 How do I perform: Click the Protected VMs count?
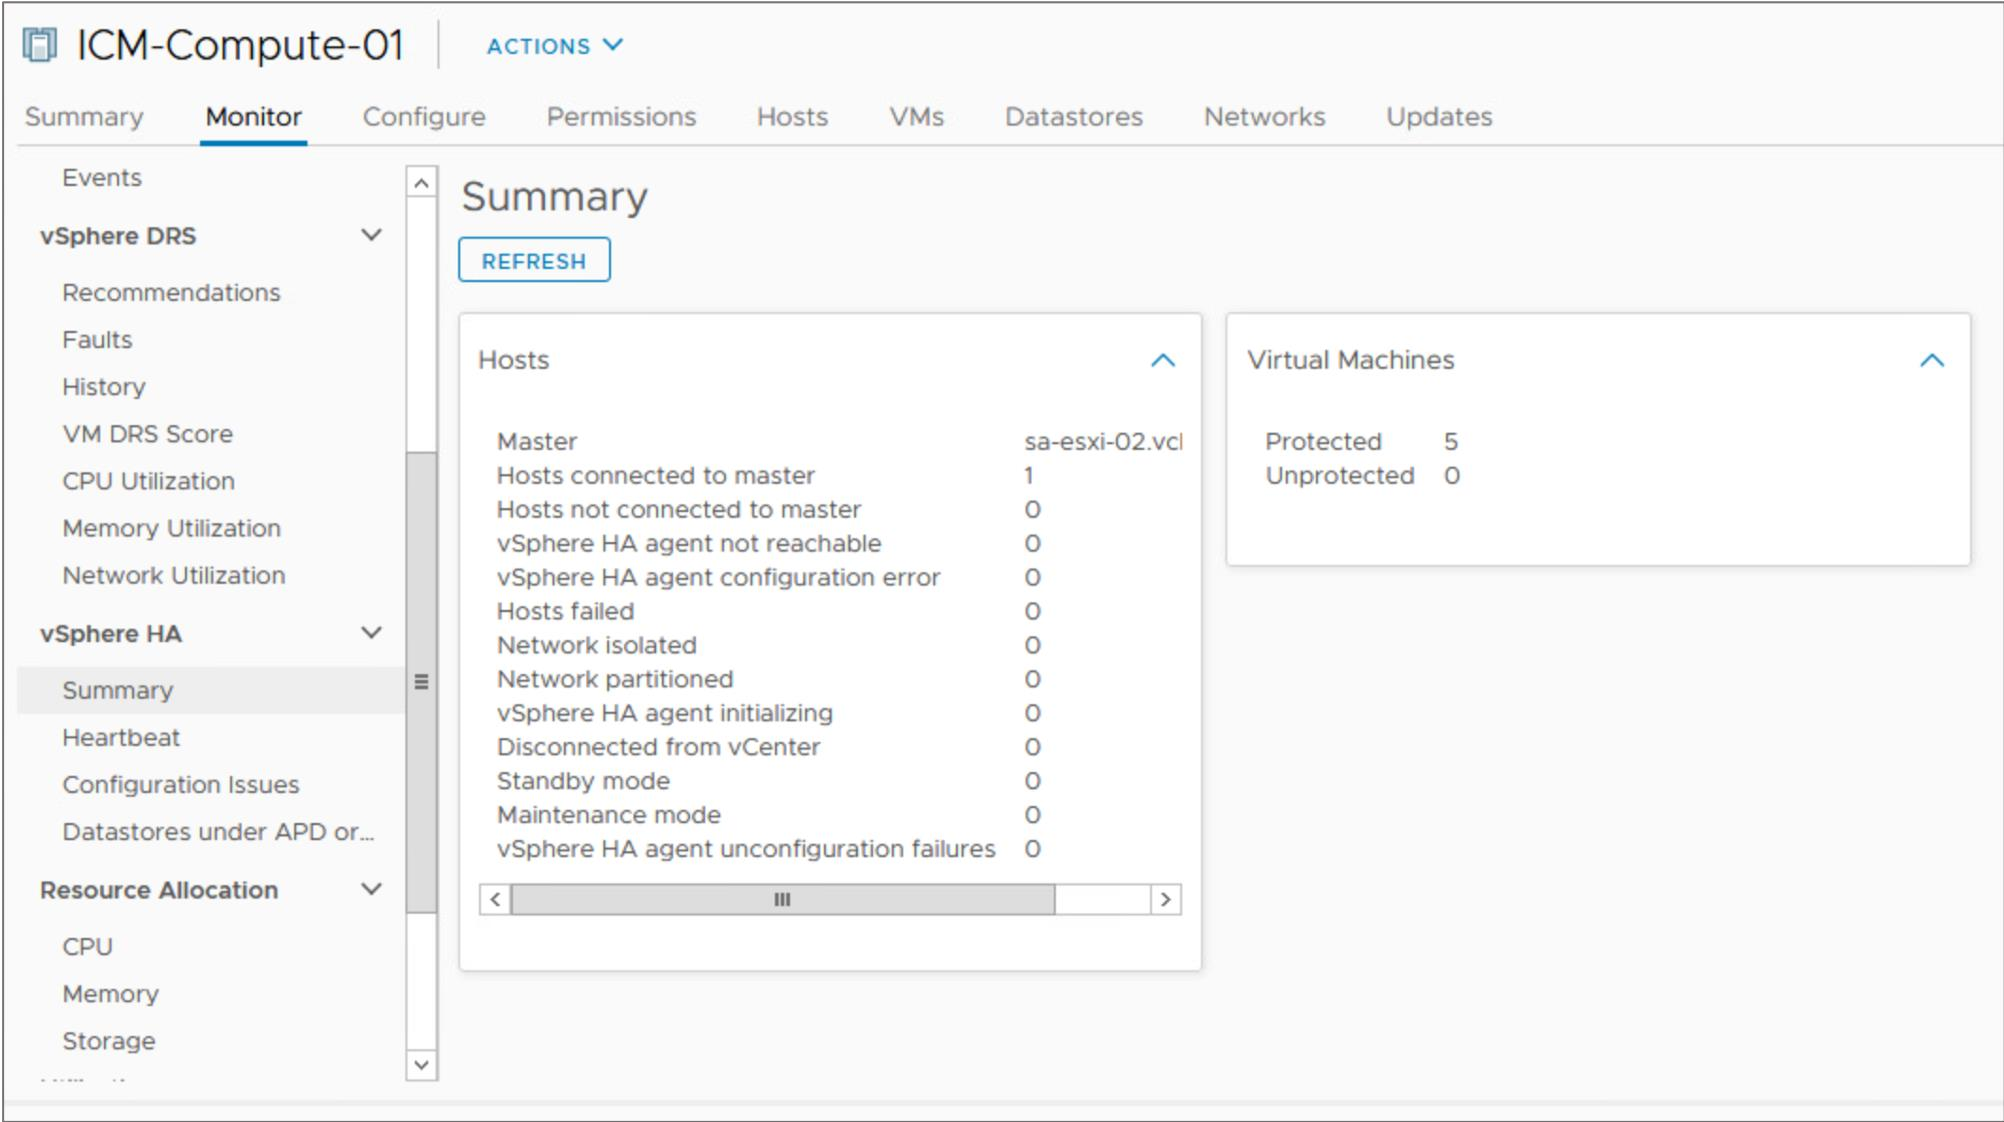click(1451, 442)
